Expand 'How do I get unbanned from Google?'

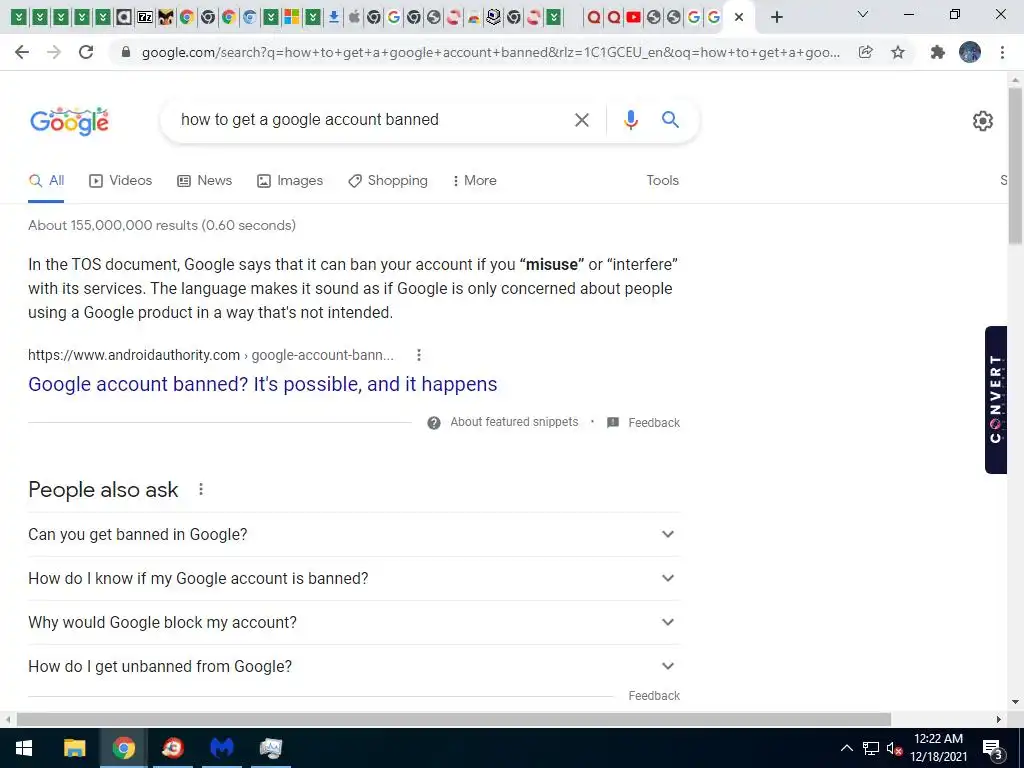pyautogui.click(x=354, y=666)
